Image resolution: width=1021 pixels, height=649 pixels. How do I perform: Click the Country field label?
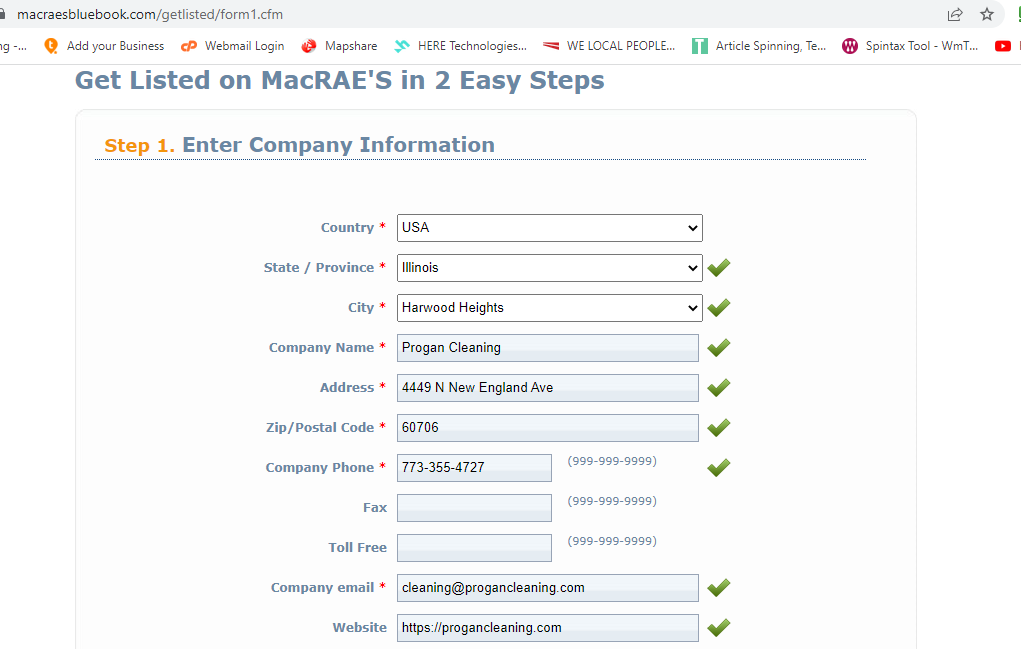pyautogui.click(x=347, y=228)
